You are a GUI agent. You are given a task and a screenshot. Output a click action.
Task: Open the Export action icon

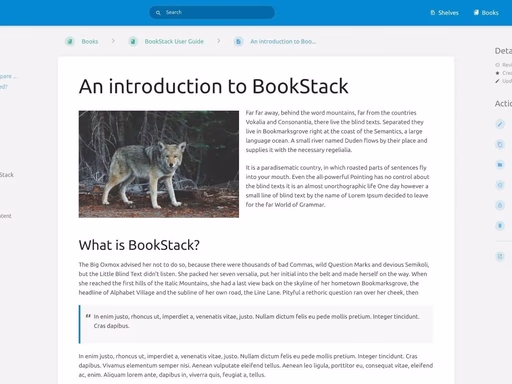coord(500,256)
